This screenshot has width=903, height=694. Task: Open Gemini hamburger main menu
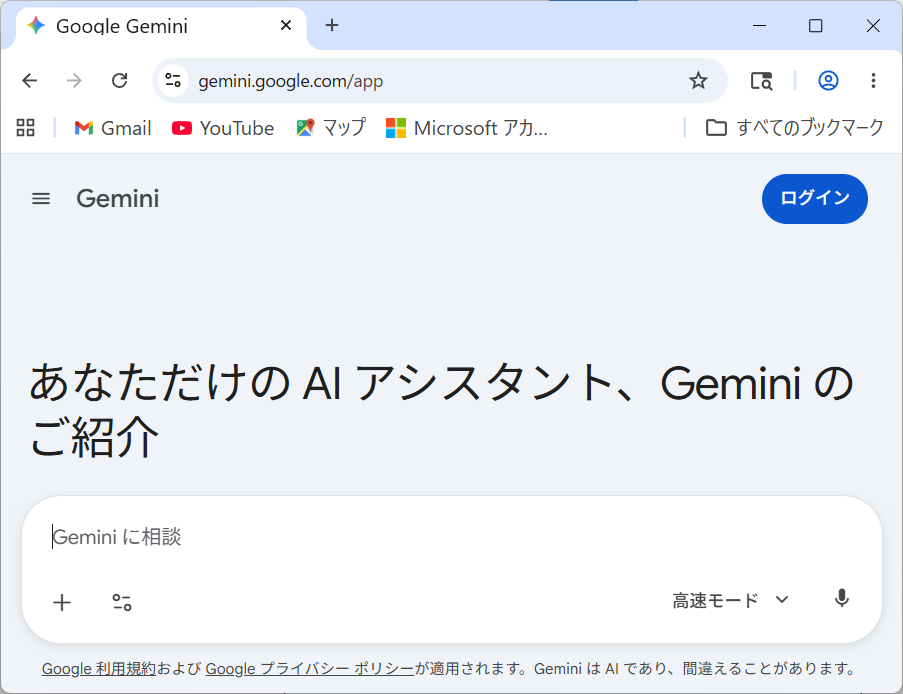click(x=41, y=199)
